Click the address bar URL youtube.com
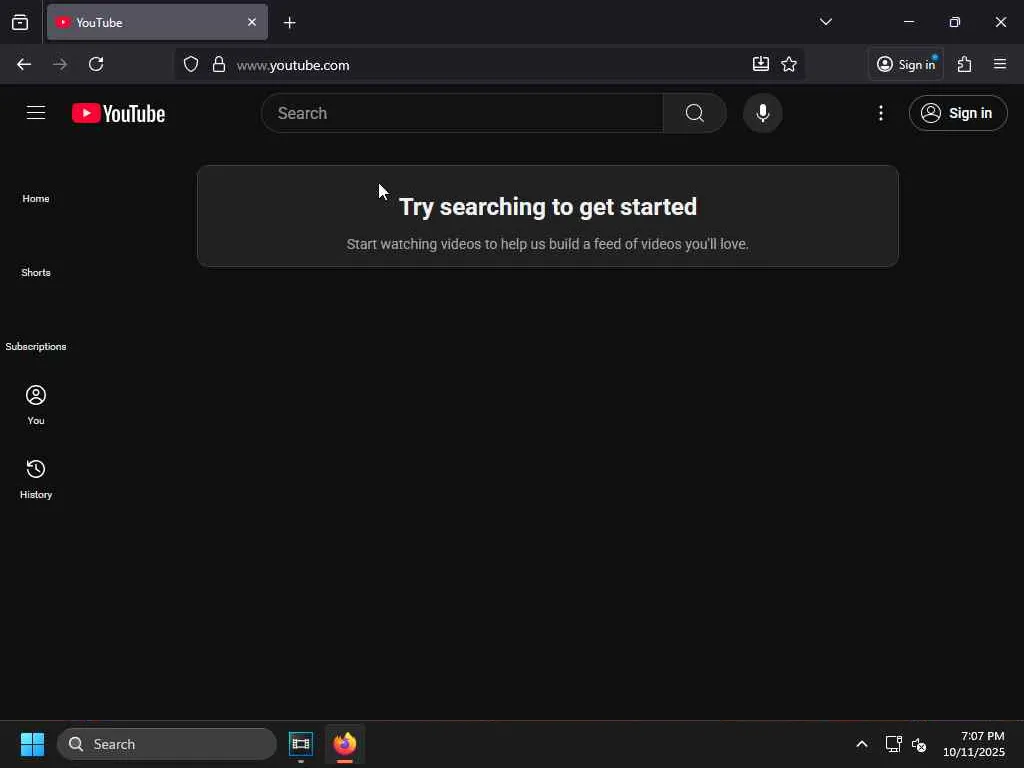 [x=293, y=65]
